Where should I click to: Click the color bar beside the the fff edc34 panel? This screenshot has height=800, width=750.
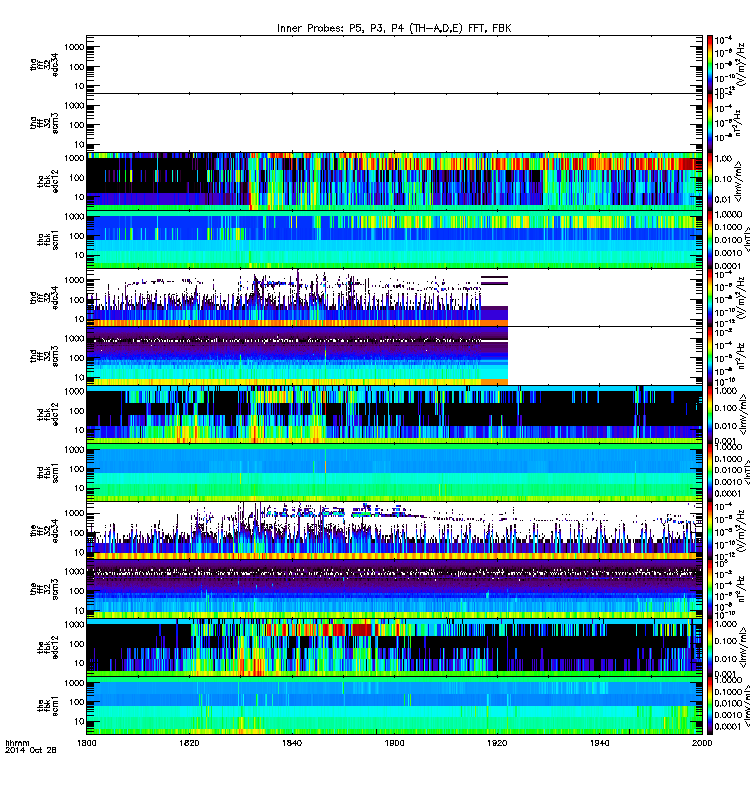pos(710,531)
